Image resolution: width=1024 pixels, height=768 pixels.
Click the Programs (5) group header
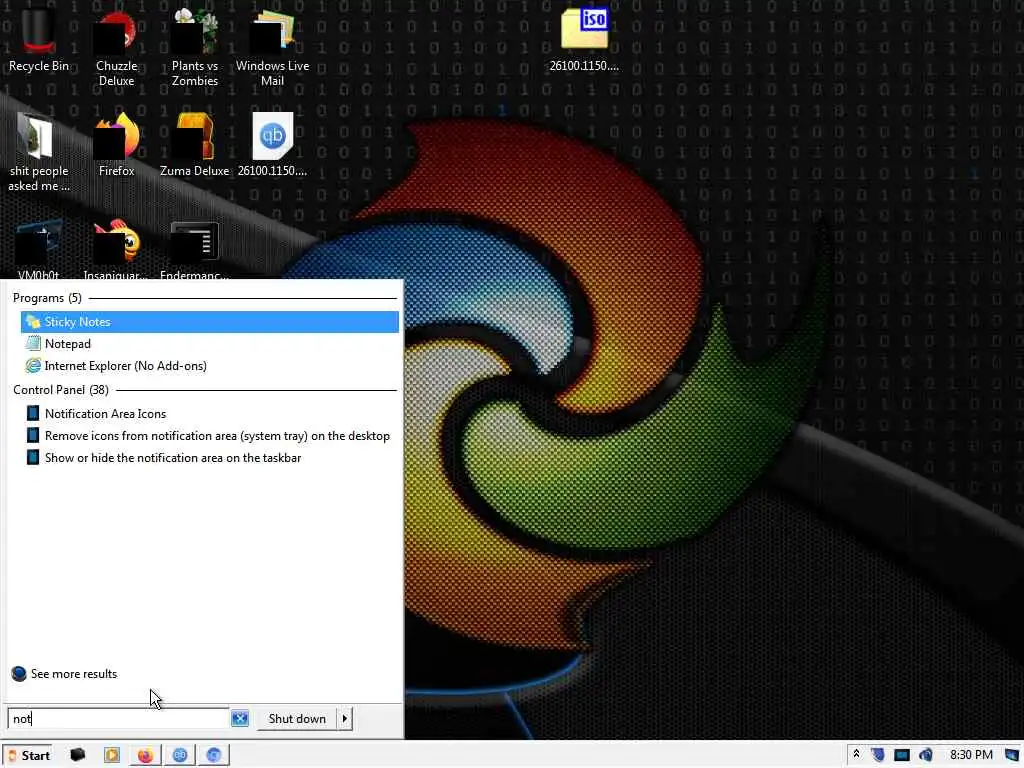(x=47, y=298)
